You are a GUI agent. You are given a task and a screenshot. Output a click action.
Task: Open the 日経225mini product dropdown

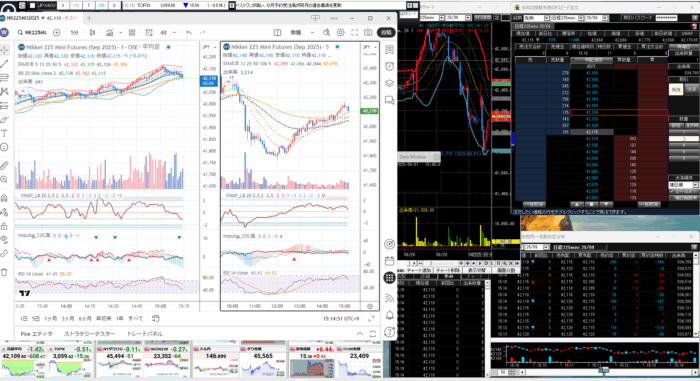tap(567, 18)
